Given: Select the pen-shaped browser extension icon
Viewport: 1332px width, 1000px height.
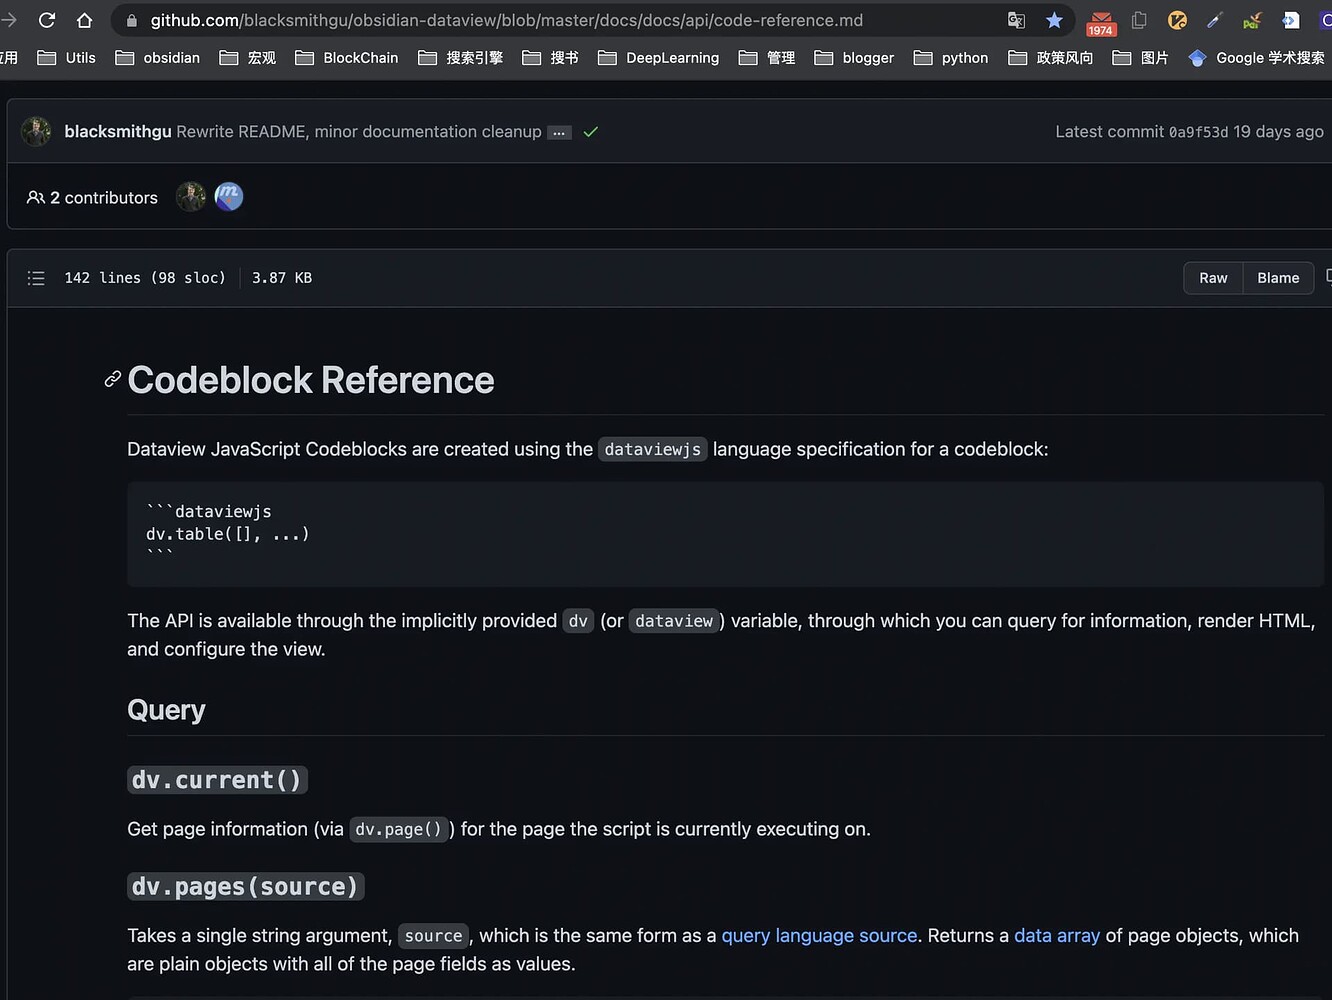Looking at the screenshot, I should pyautogui.click(x=1214, y=20).
